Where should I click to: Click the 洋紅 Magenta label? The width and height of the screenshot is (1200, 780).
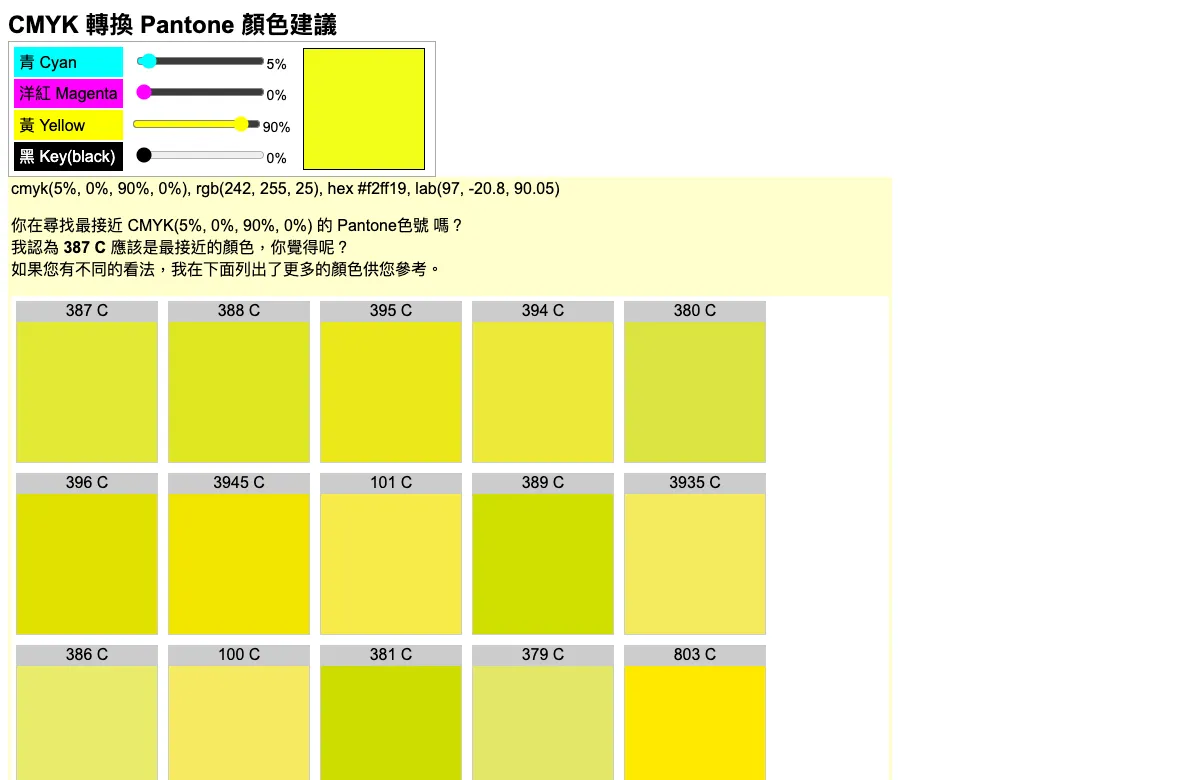tap(68, 93)
